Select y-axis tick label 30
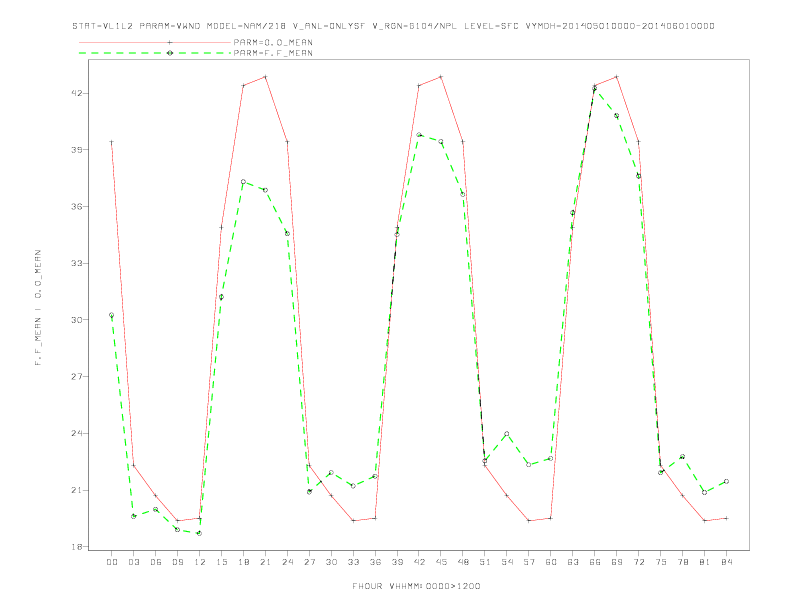The image size is (792, 612). [x=76, y=320]
